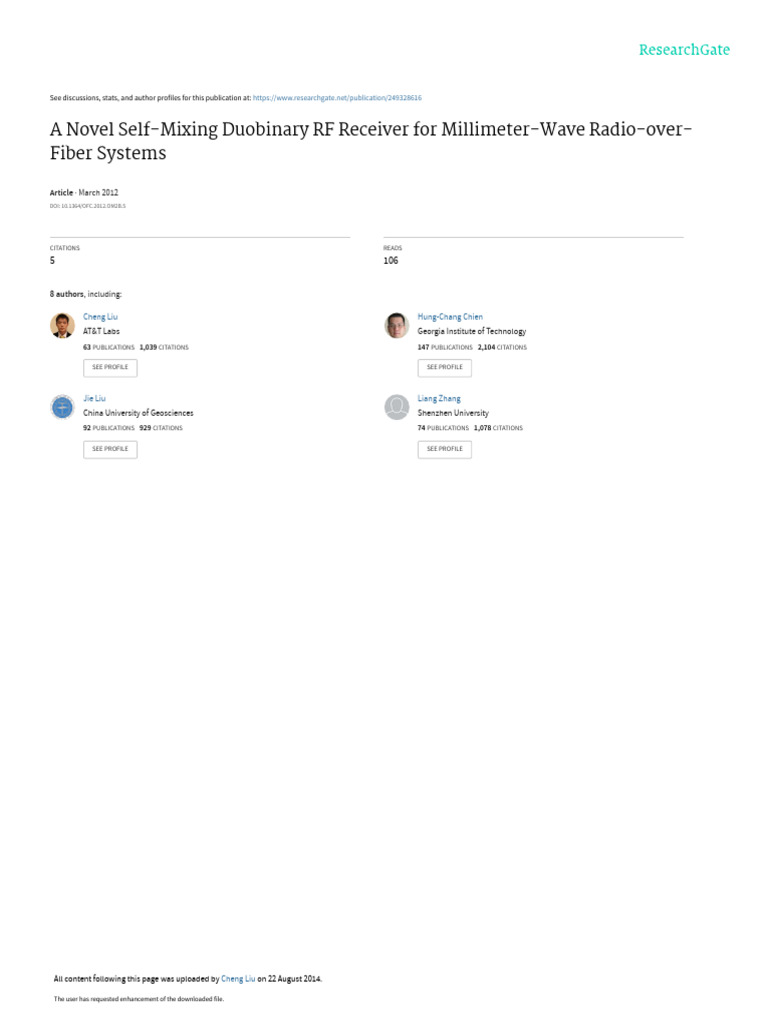Click the reads count of 106

pyautogui.click(x=390, y=261)
